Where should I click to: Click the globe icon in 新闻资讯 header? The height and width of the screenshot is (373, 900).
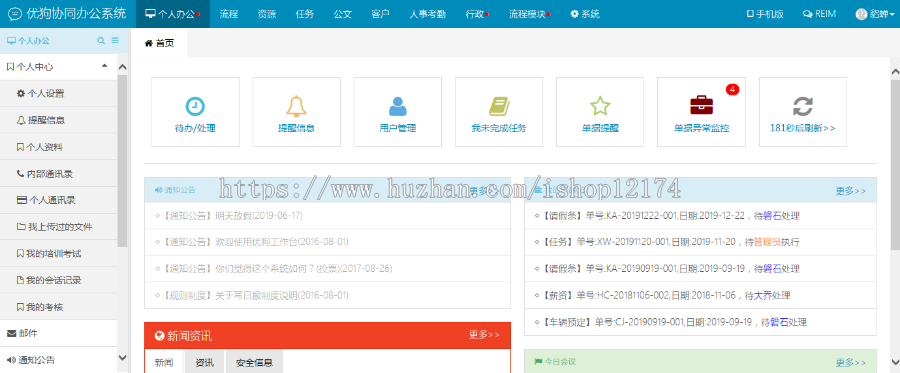point(160,335)
